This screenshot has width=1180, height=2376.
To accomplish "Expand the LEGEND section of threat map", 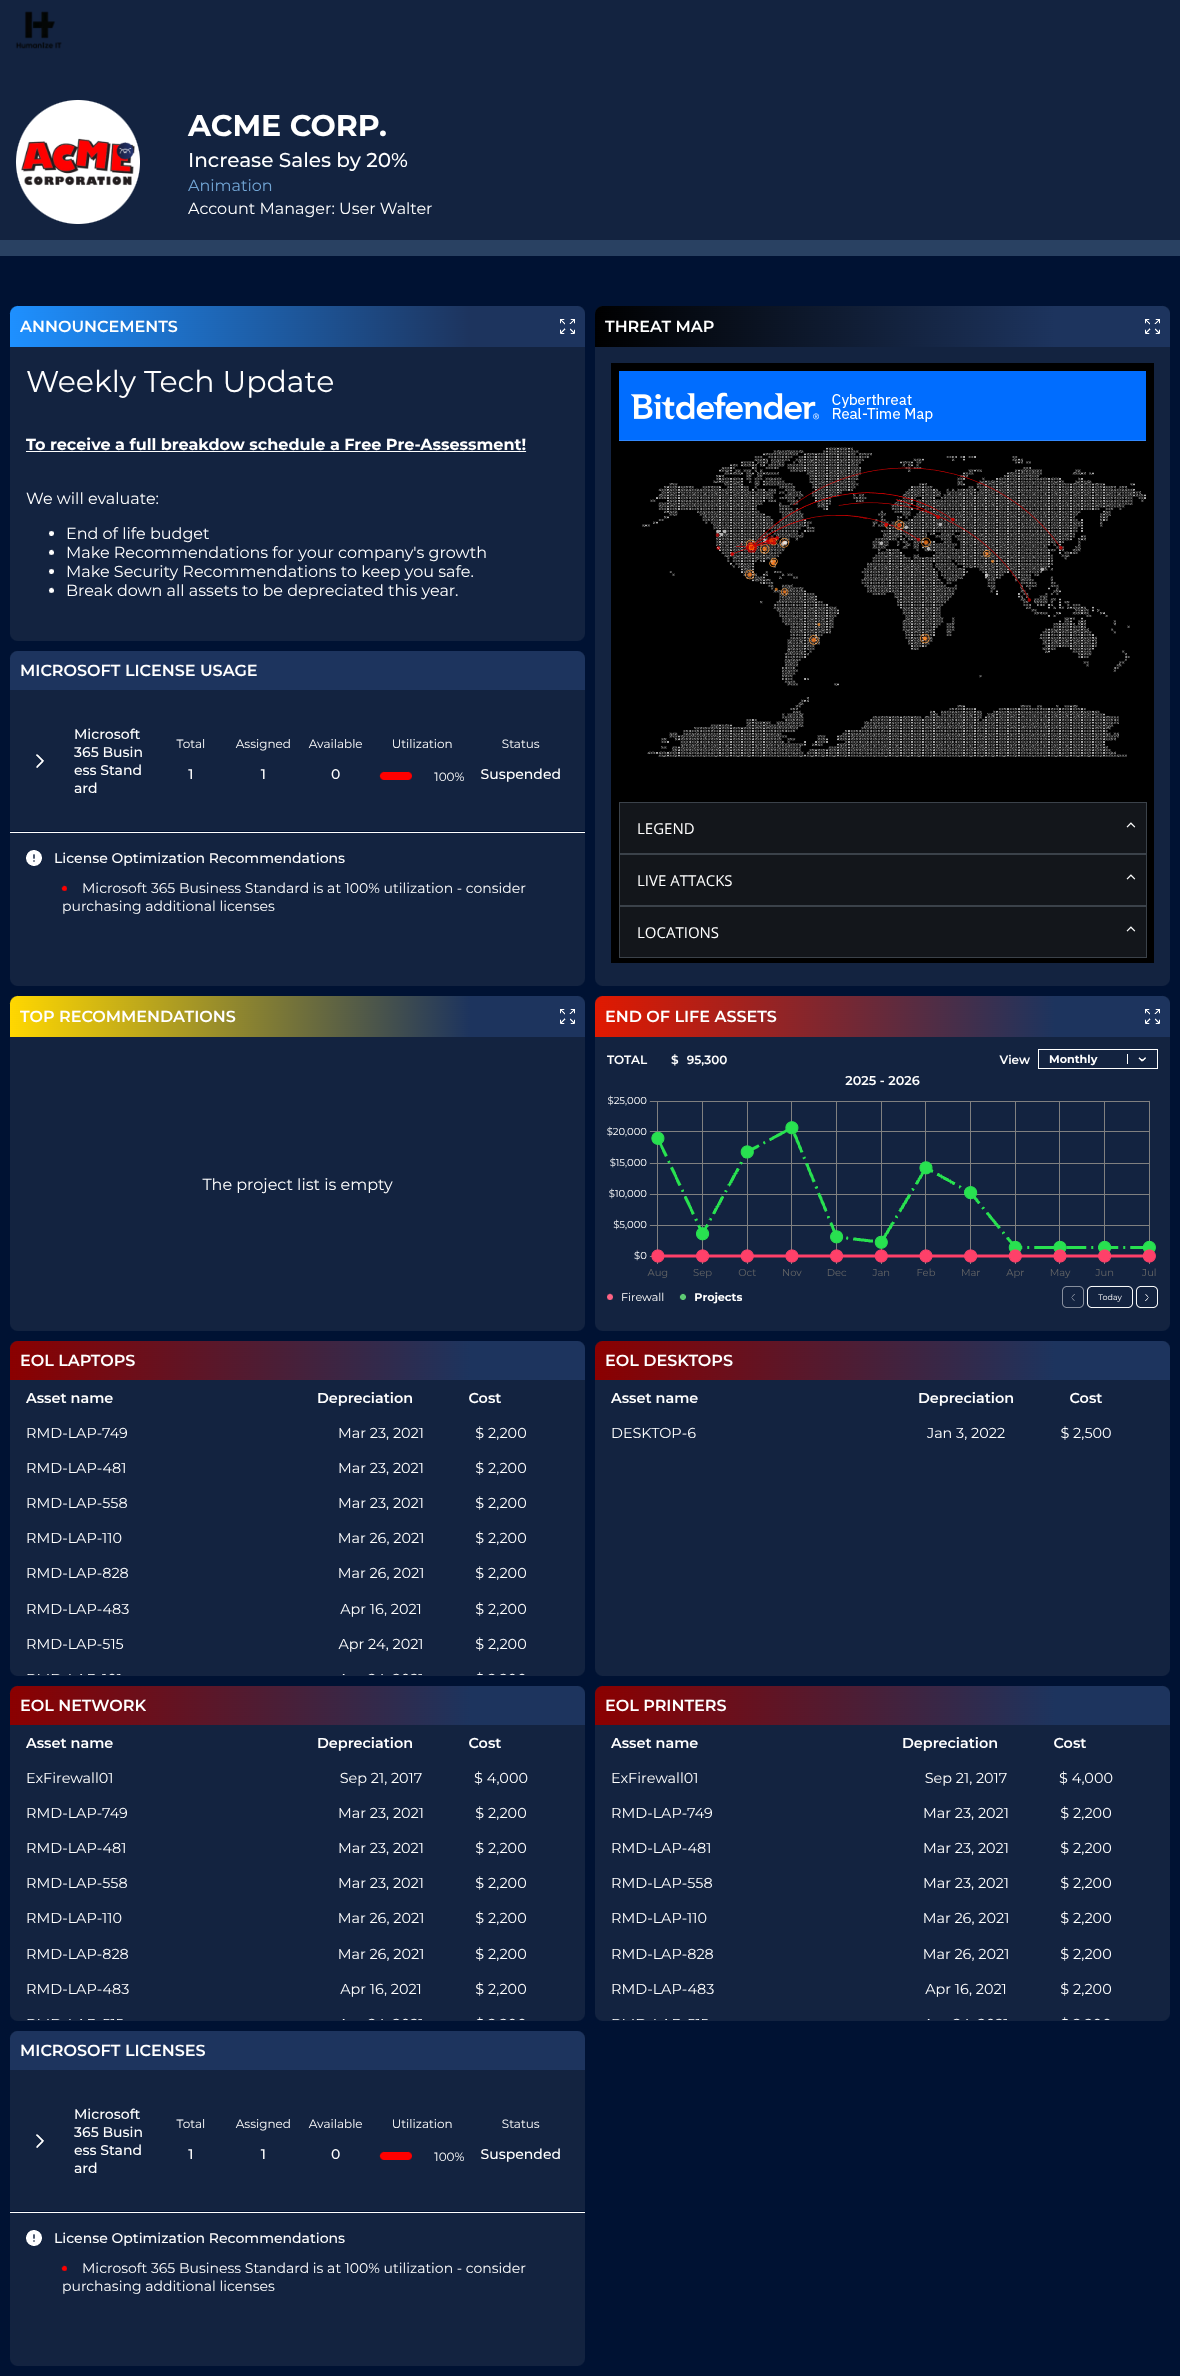I will click(x=883, y=828).
